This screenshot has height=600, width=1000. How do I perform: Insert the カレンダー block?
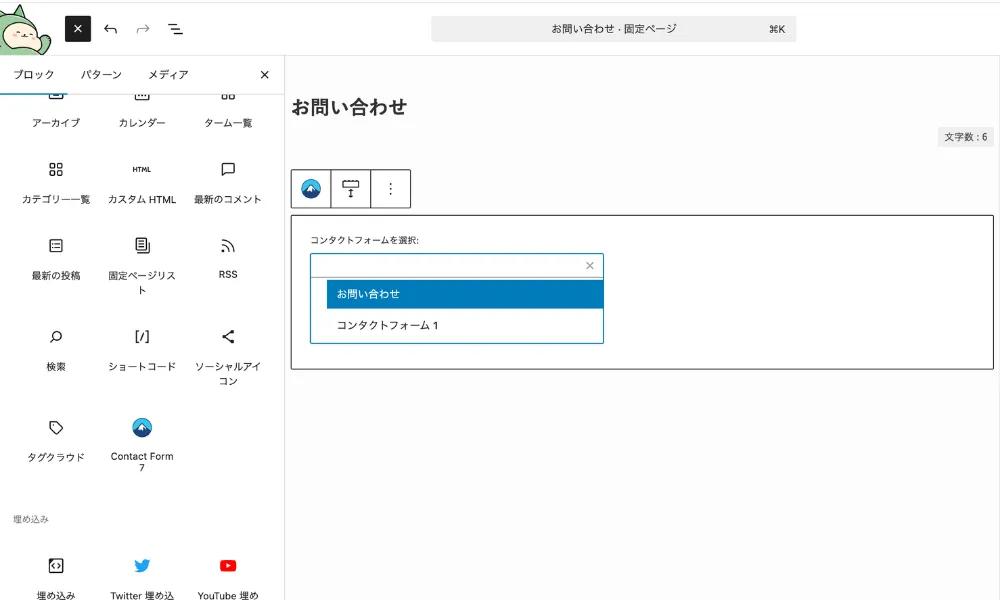[x=141, y=95]
